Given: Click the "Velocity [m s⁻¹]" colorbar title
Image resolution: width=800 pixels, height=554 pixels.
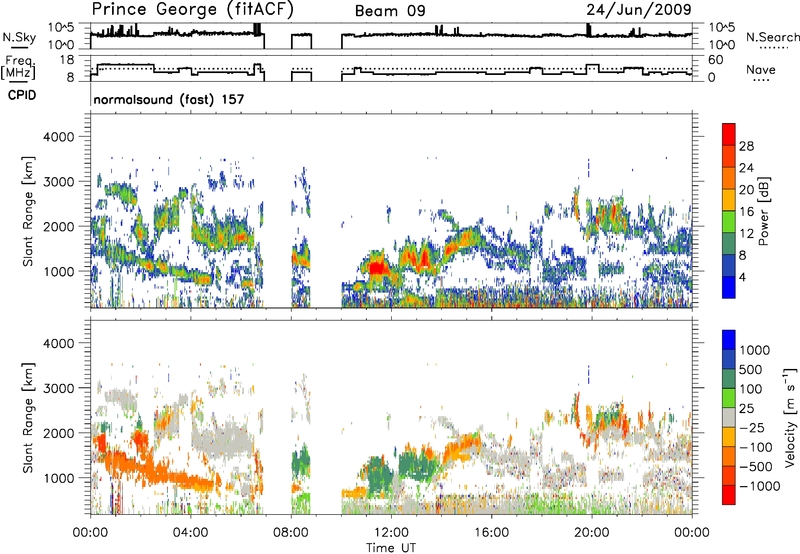Looking at the screenshot, I should tap(790, 416).
